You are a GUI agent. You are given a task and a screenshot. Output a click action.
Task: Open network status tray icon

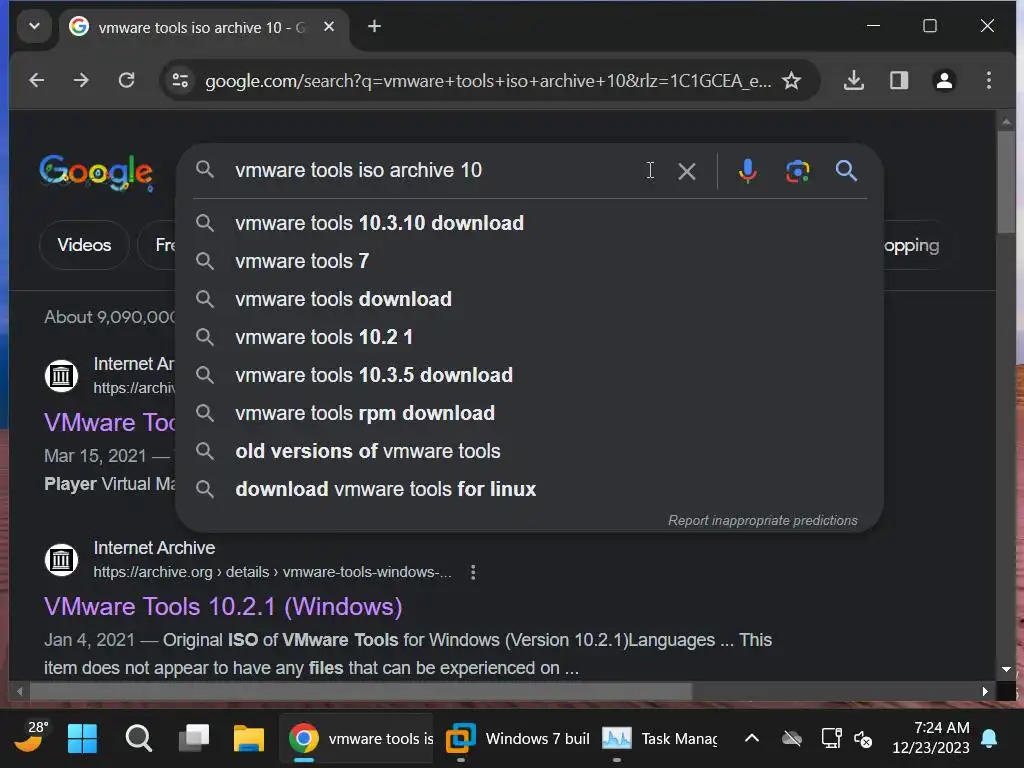831,739
